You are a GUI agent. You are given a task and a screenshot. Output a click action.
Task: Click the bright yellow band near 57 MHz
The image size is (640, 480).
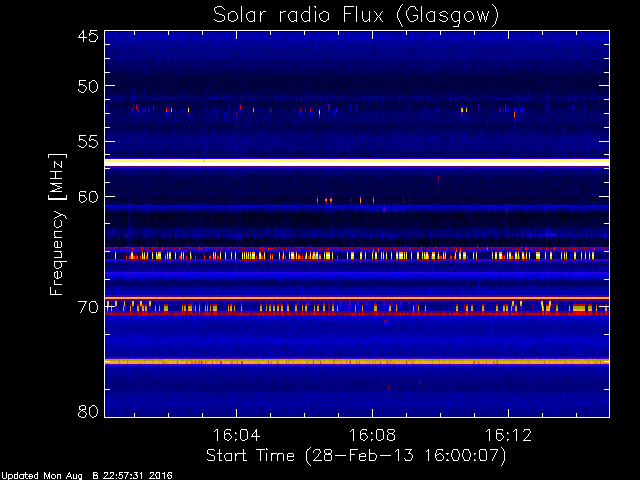click(357, 162)
